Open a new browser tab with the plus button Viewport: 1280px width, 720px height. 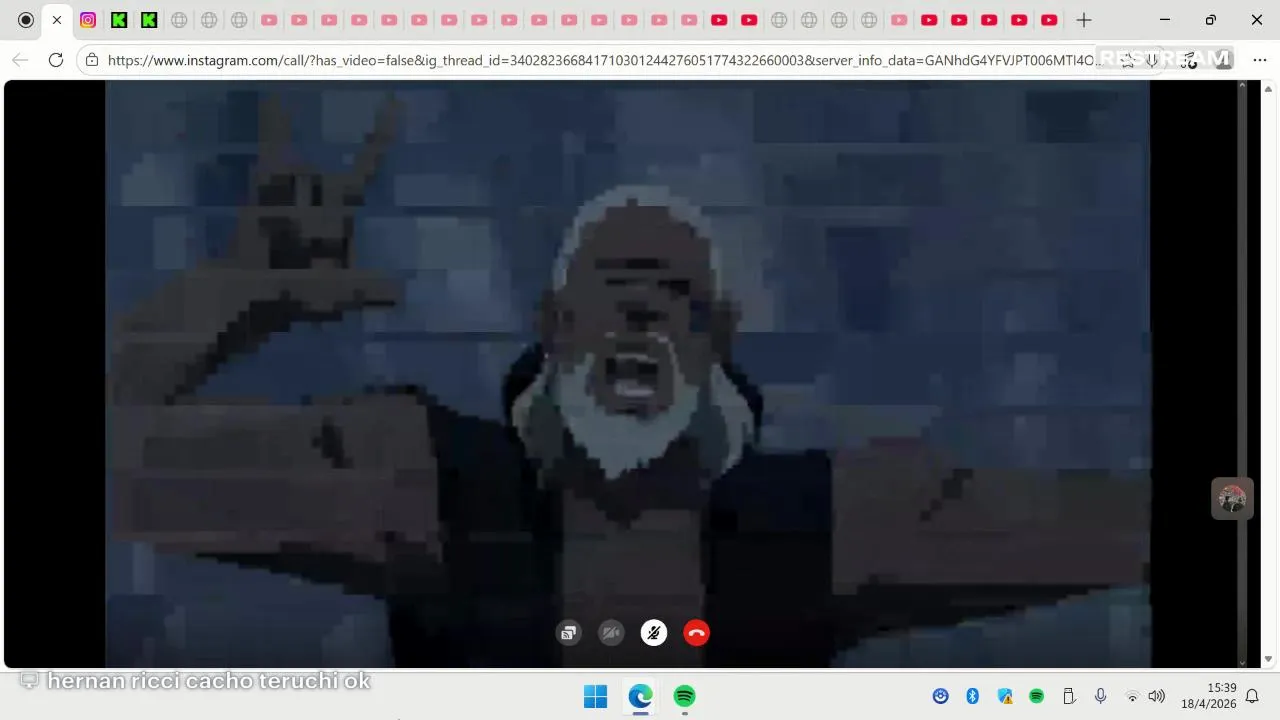(1083, 20)
